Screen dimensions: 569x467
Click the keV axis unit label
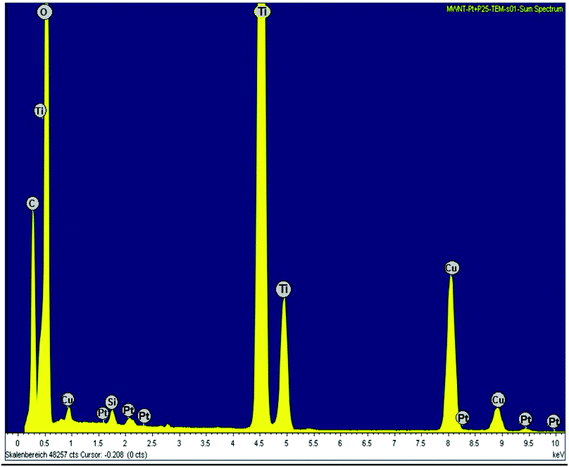559,454
